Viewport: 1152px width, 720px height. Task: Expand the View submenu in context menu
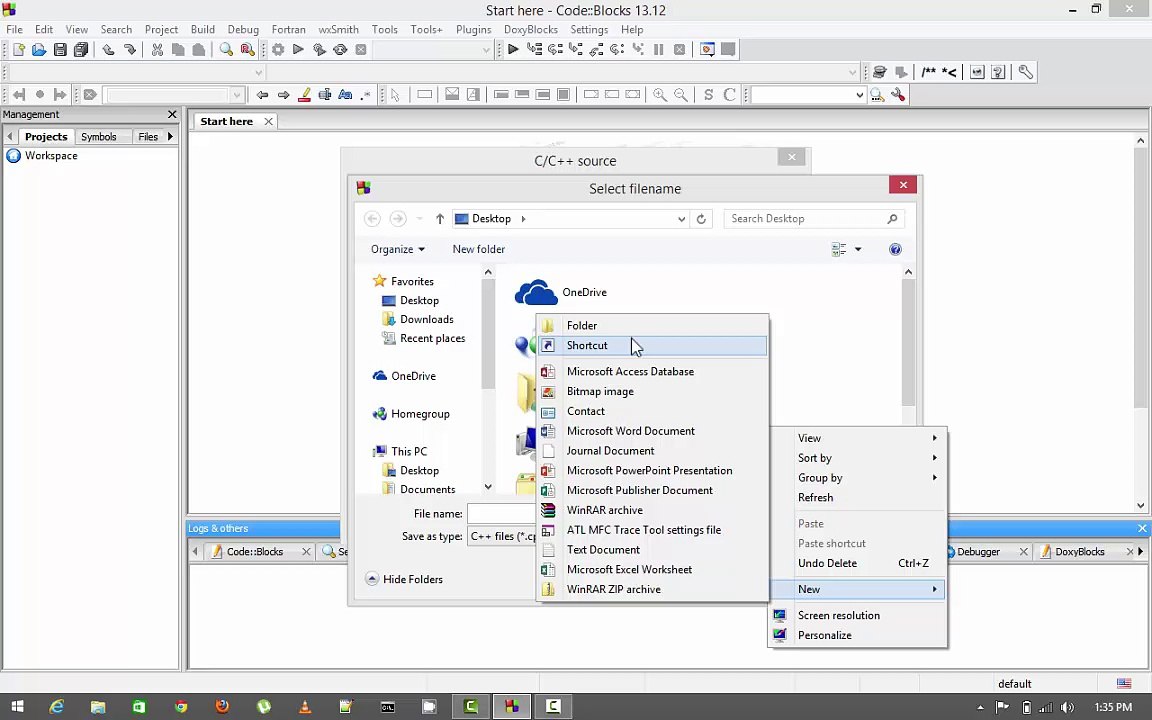[857, 438]
